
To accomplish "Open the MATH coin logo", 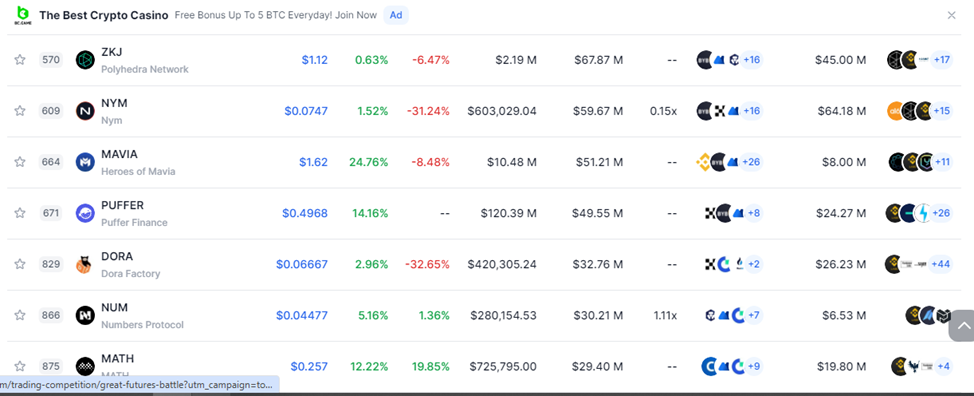I will (85, 366).
